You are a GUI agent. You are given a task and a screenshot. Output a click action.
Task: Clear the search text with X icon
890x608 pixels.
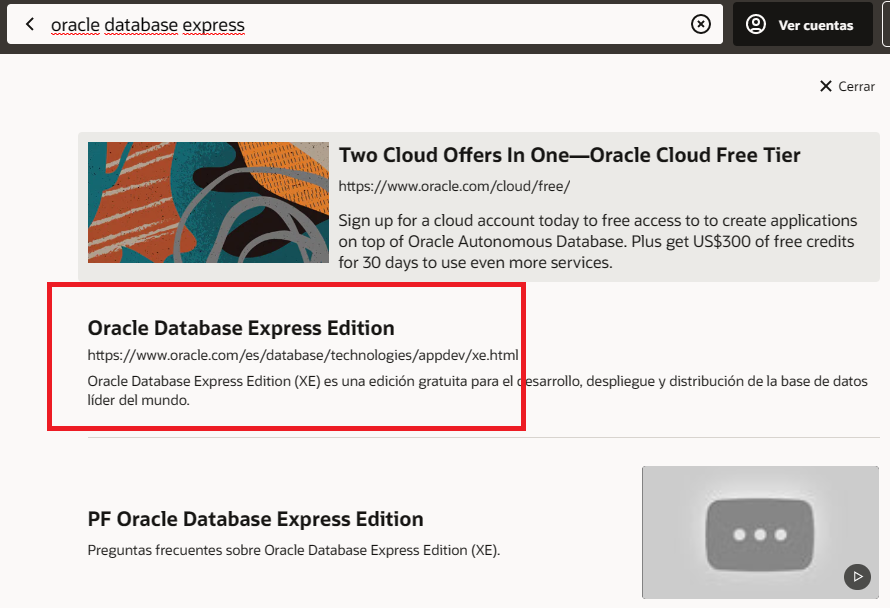[x=700, y=24]
